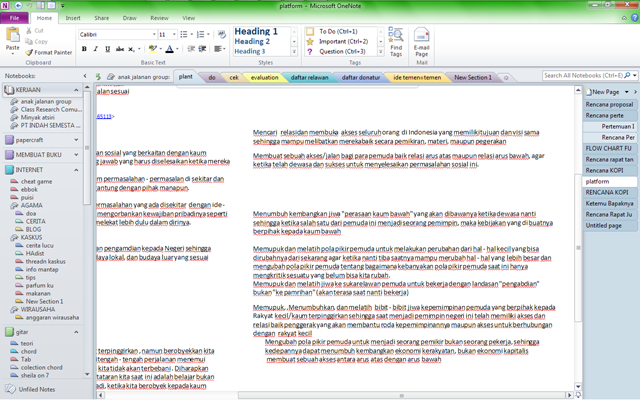
Task: Open the File tab
Action: (x=14, y=18)
